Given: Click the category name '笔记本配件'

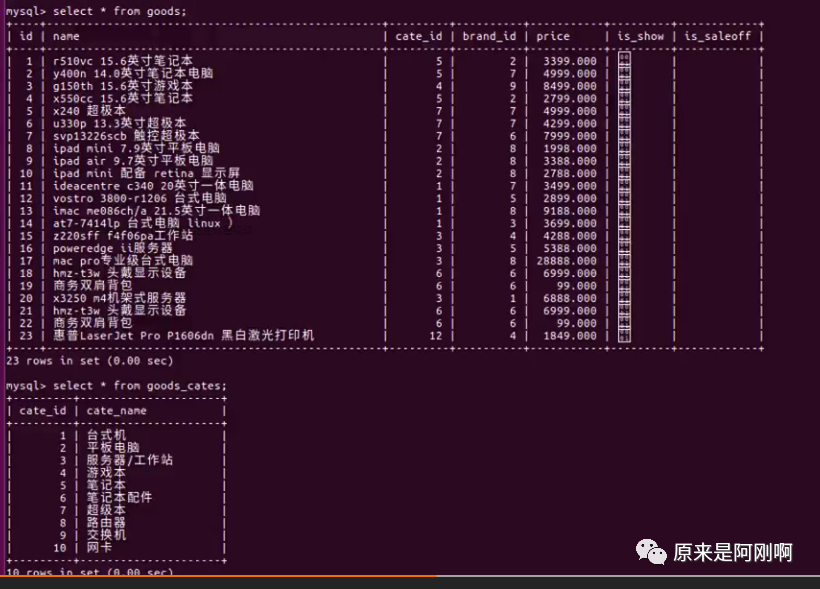Looking at the screenshot, I should [119, 498].
